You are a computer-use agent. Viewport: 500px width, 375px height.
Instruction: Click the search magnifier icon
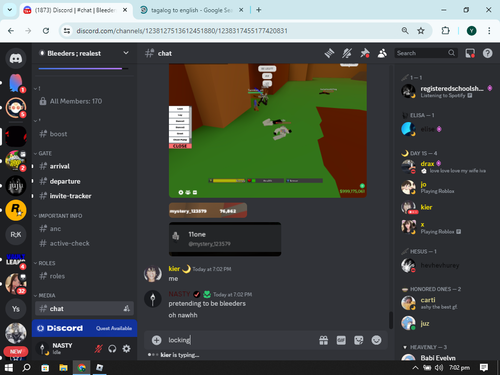[x=451, y=53]
